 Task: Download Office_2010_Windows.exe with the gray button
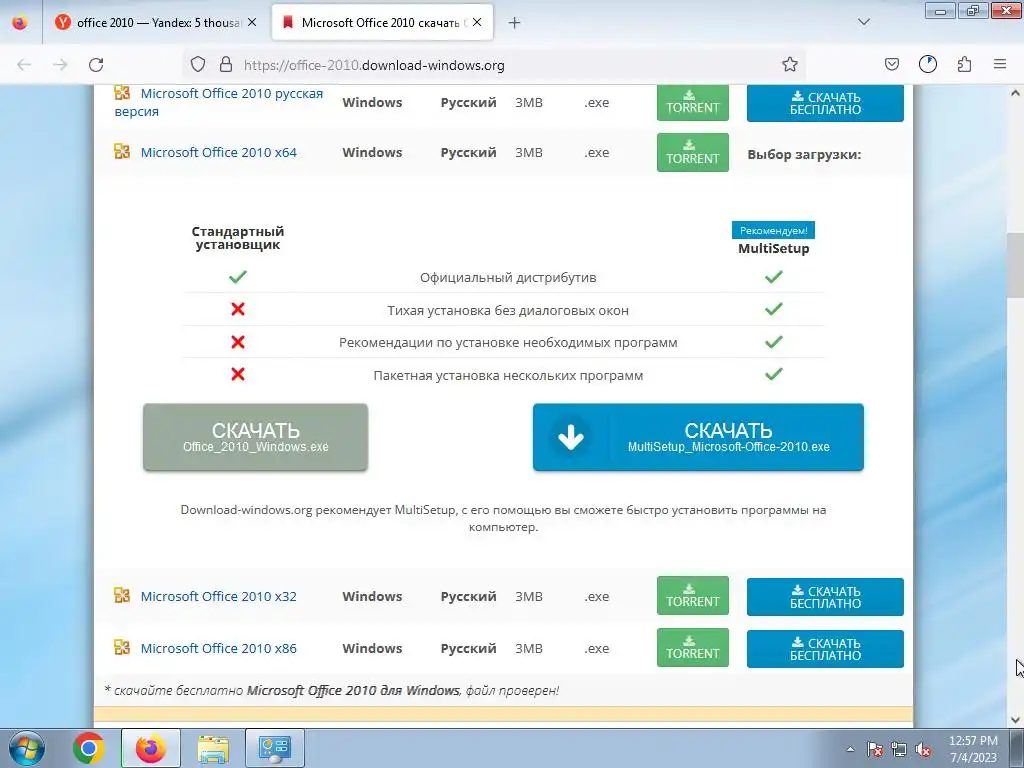tap(255, 437)
